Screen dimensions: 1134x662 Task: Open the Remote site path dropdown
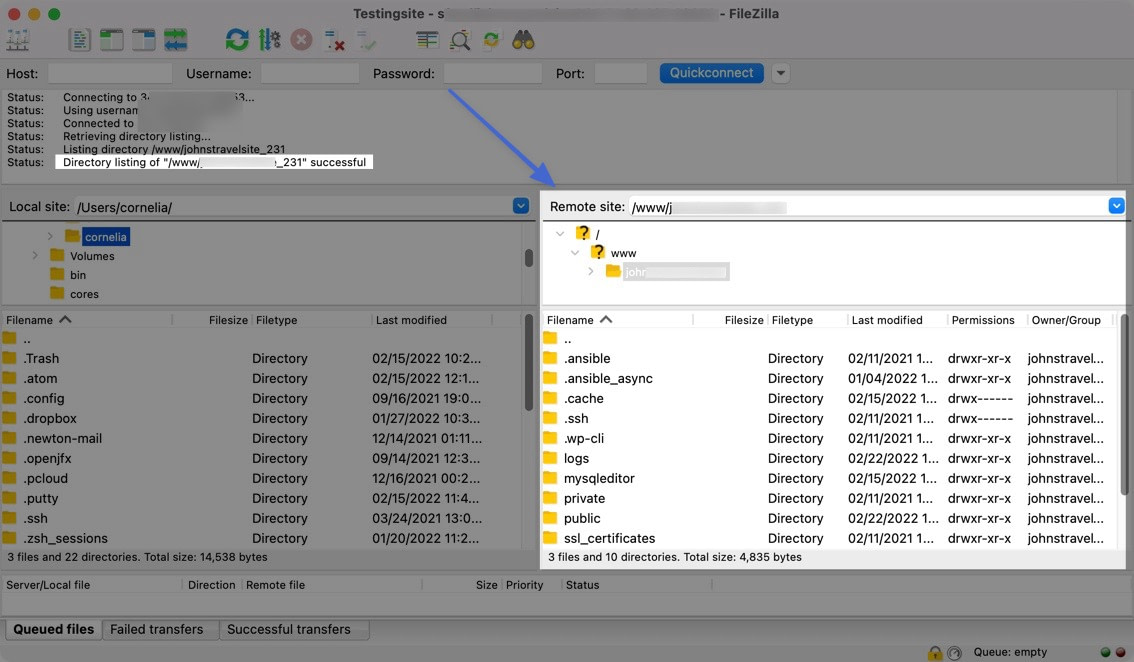point(1116,206)
